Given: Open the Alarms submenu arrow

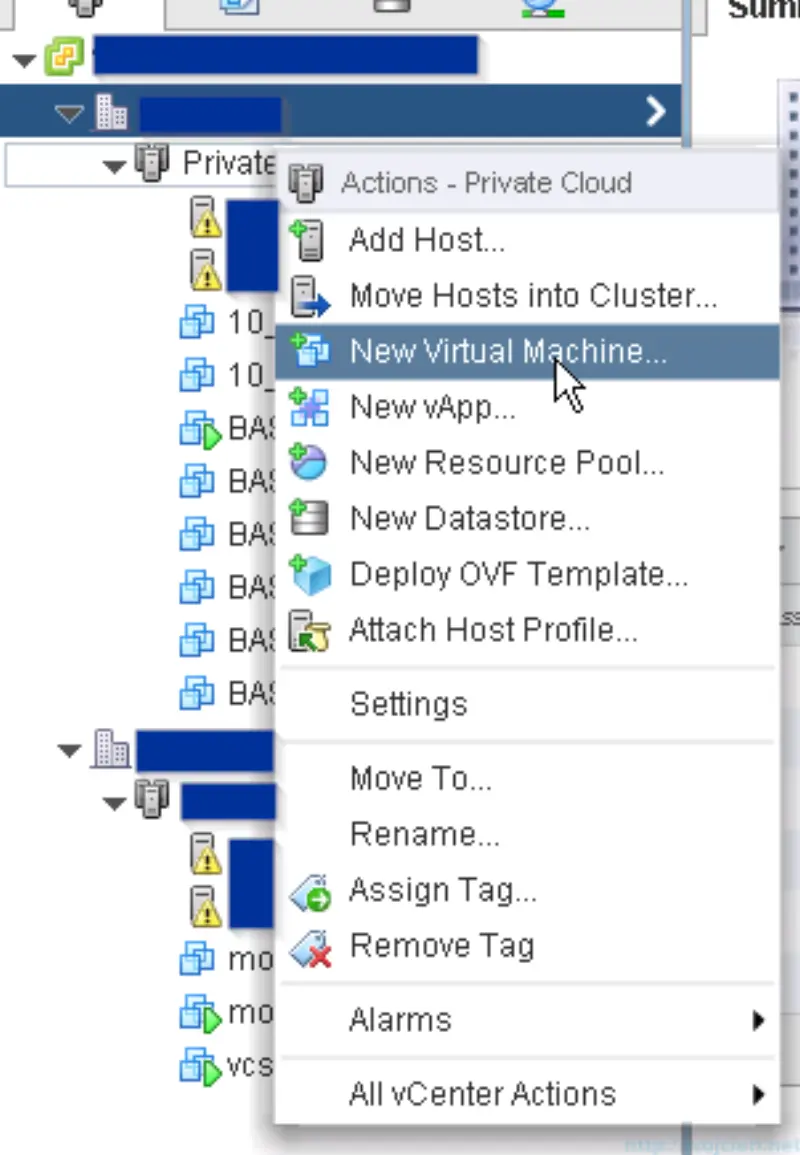Looking at the screenshot, I should pyautogui.click(x=758, y=1018).
